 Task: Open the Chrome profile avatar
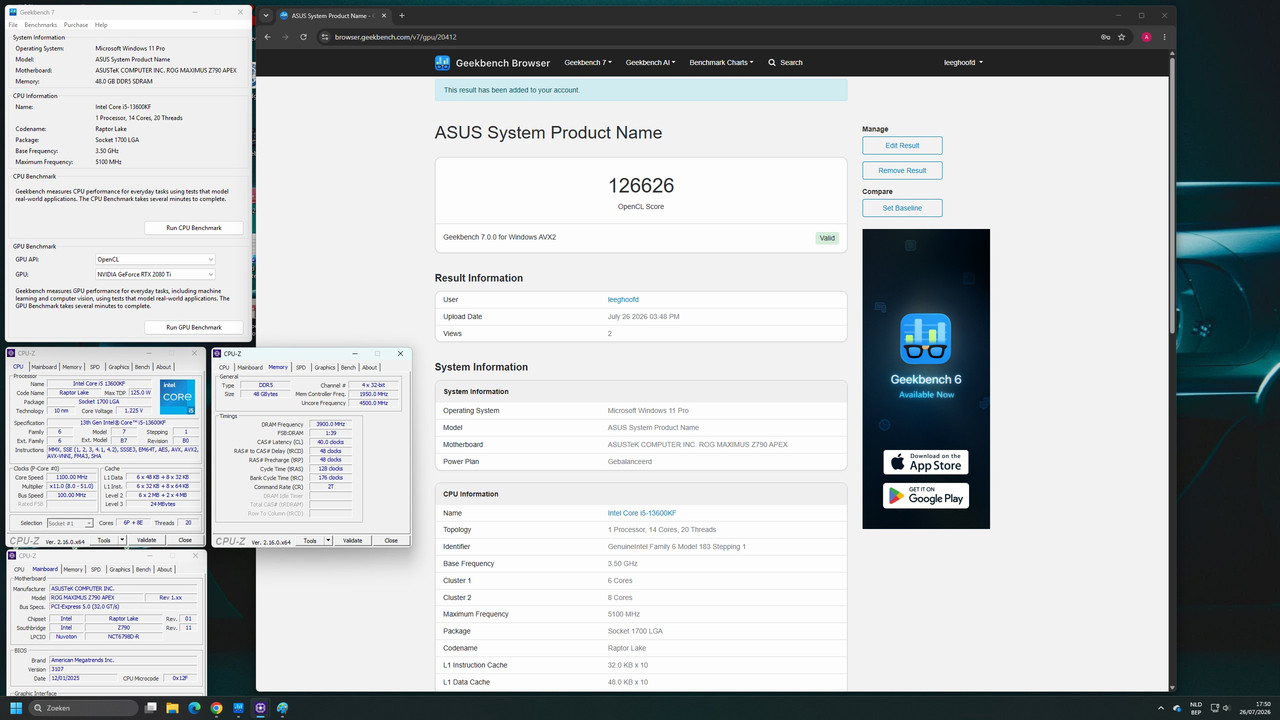1146,37
